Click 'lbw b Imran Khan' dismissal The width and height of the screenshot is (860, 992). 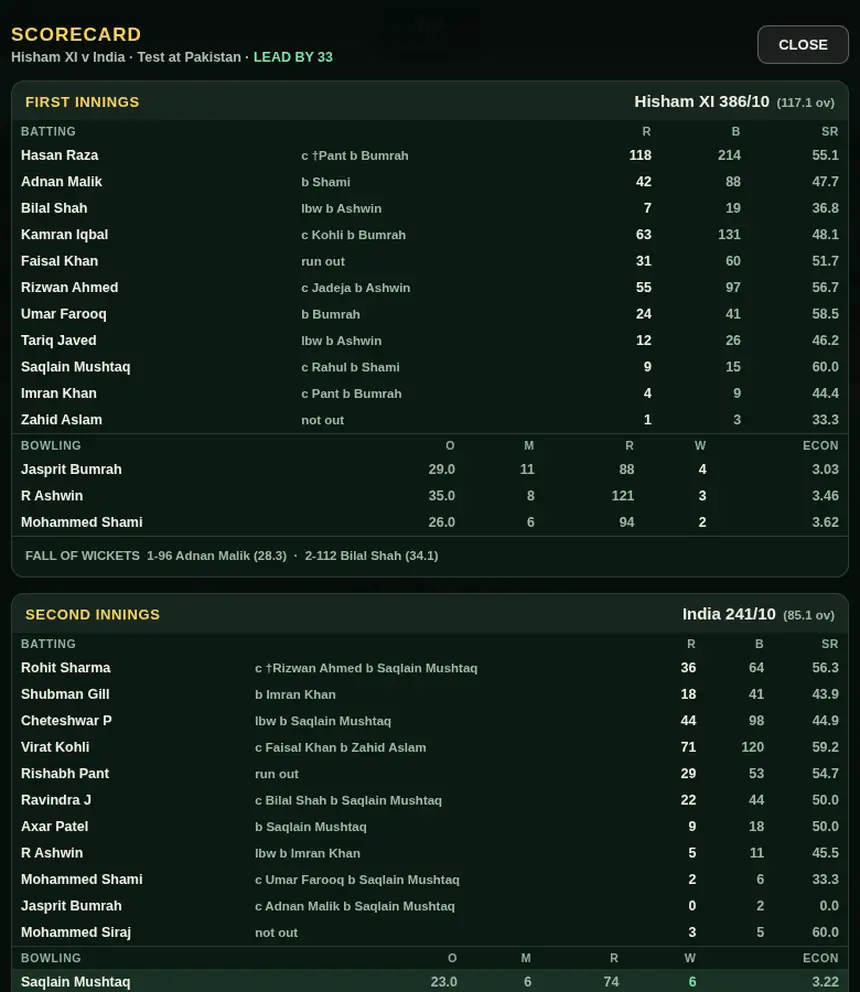308,853
